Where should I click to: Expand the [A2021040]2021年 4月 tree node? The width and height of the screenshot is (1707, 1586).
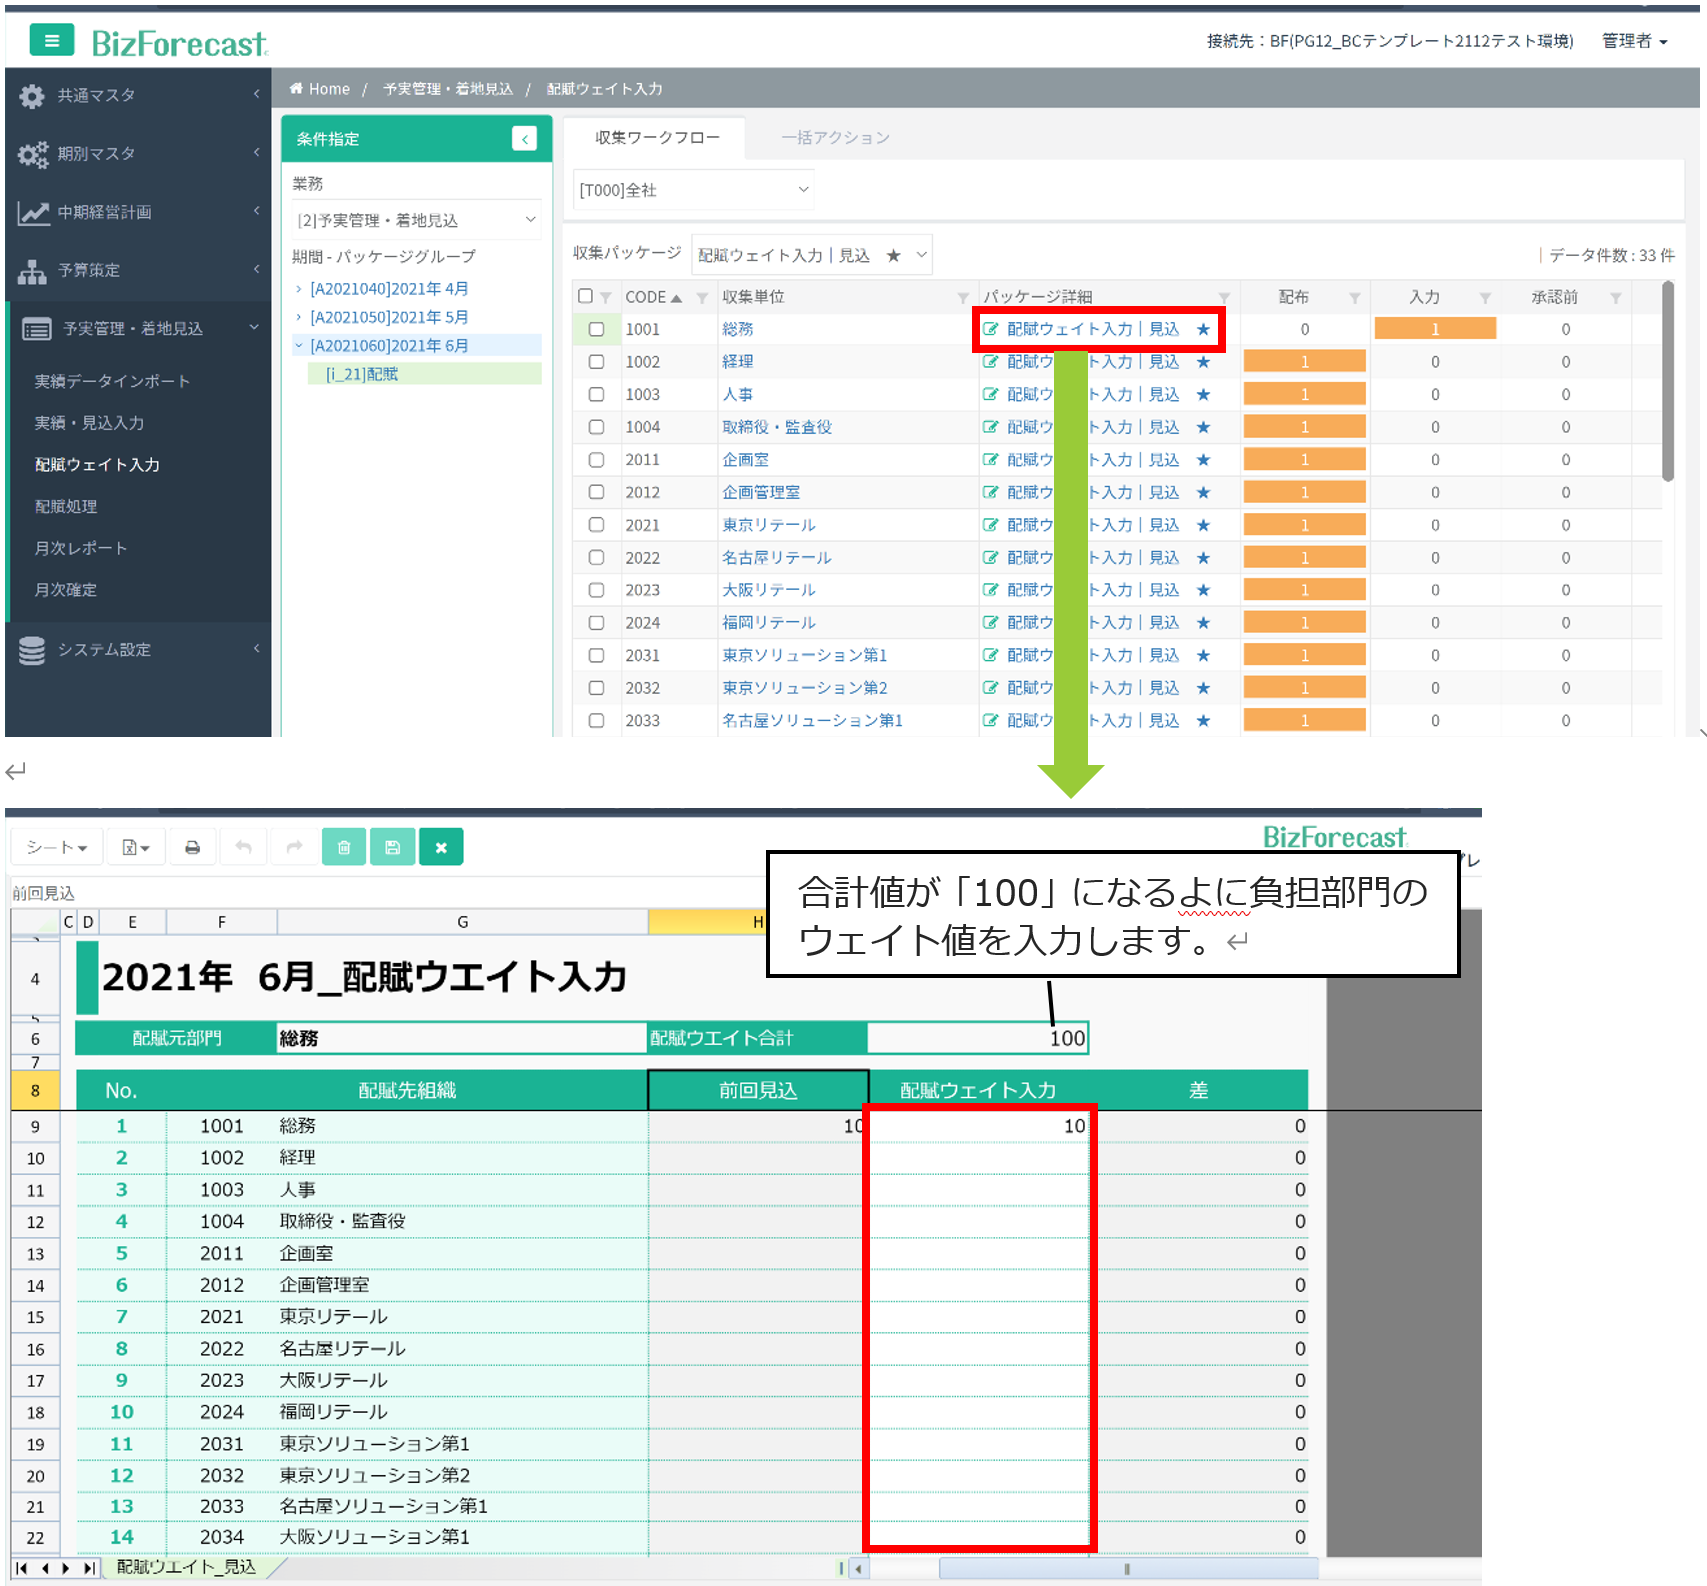pos(299,289)
